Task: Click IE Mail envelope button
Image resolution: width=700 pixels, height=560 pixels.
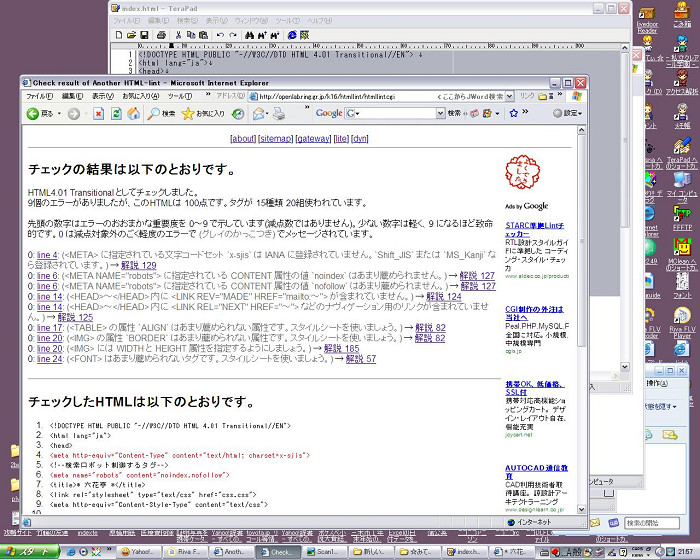Action: pyautogui.click(x=258, y=114)
